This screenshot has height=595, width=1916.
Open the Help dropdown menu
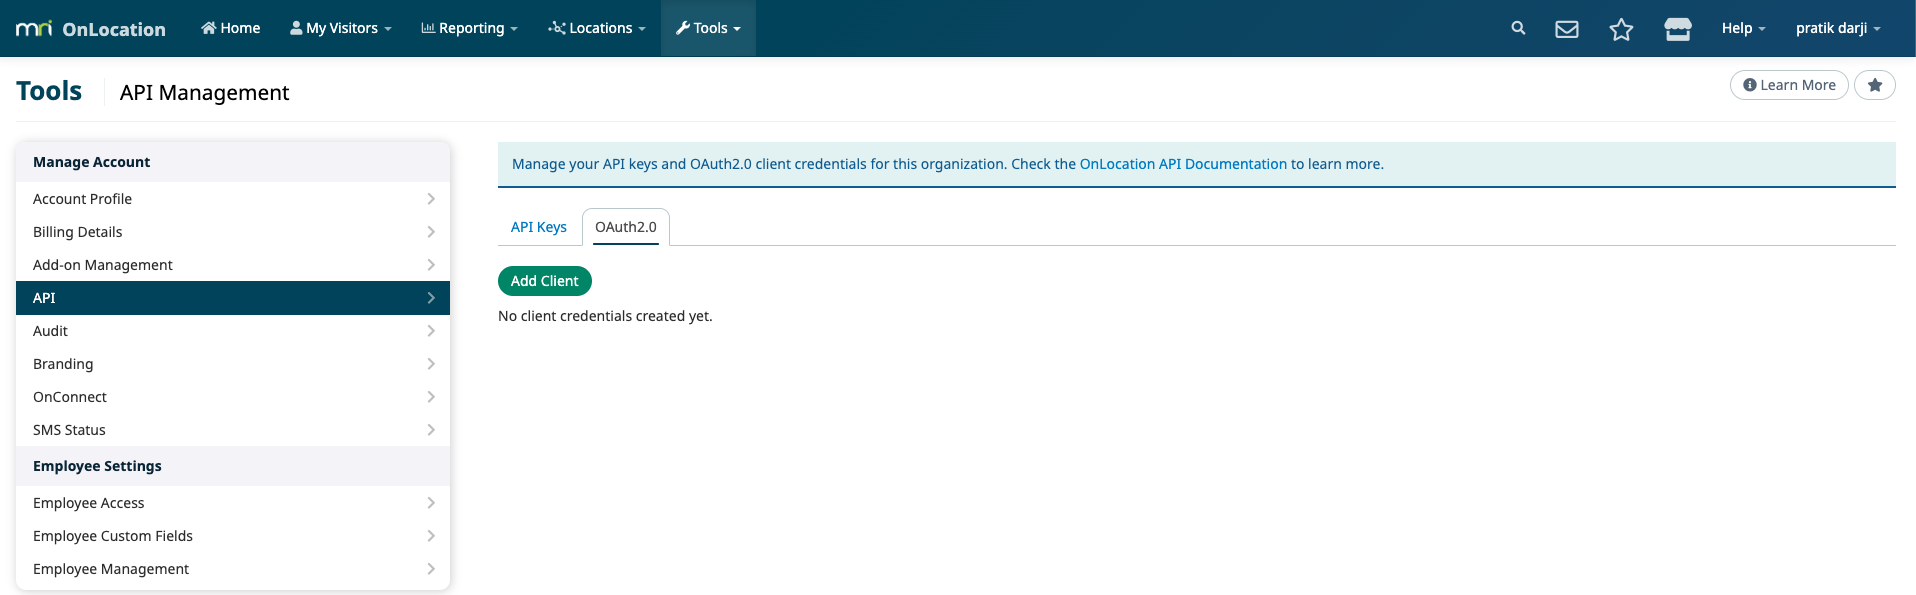point(1743,28)
